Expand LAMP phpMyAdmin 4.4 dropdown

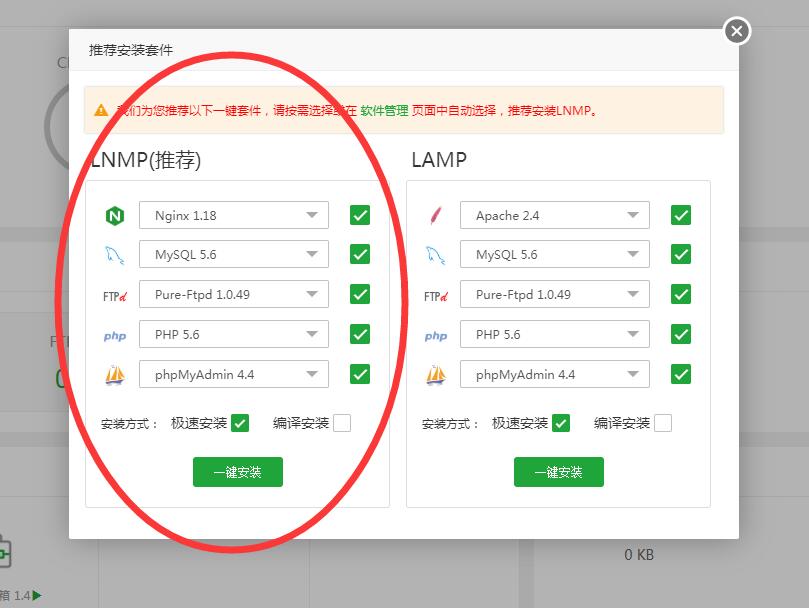(555, 375)
